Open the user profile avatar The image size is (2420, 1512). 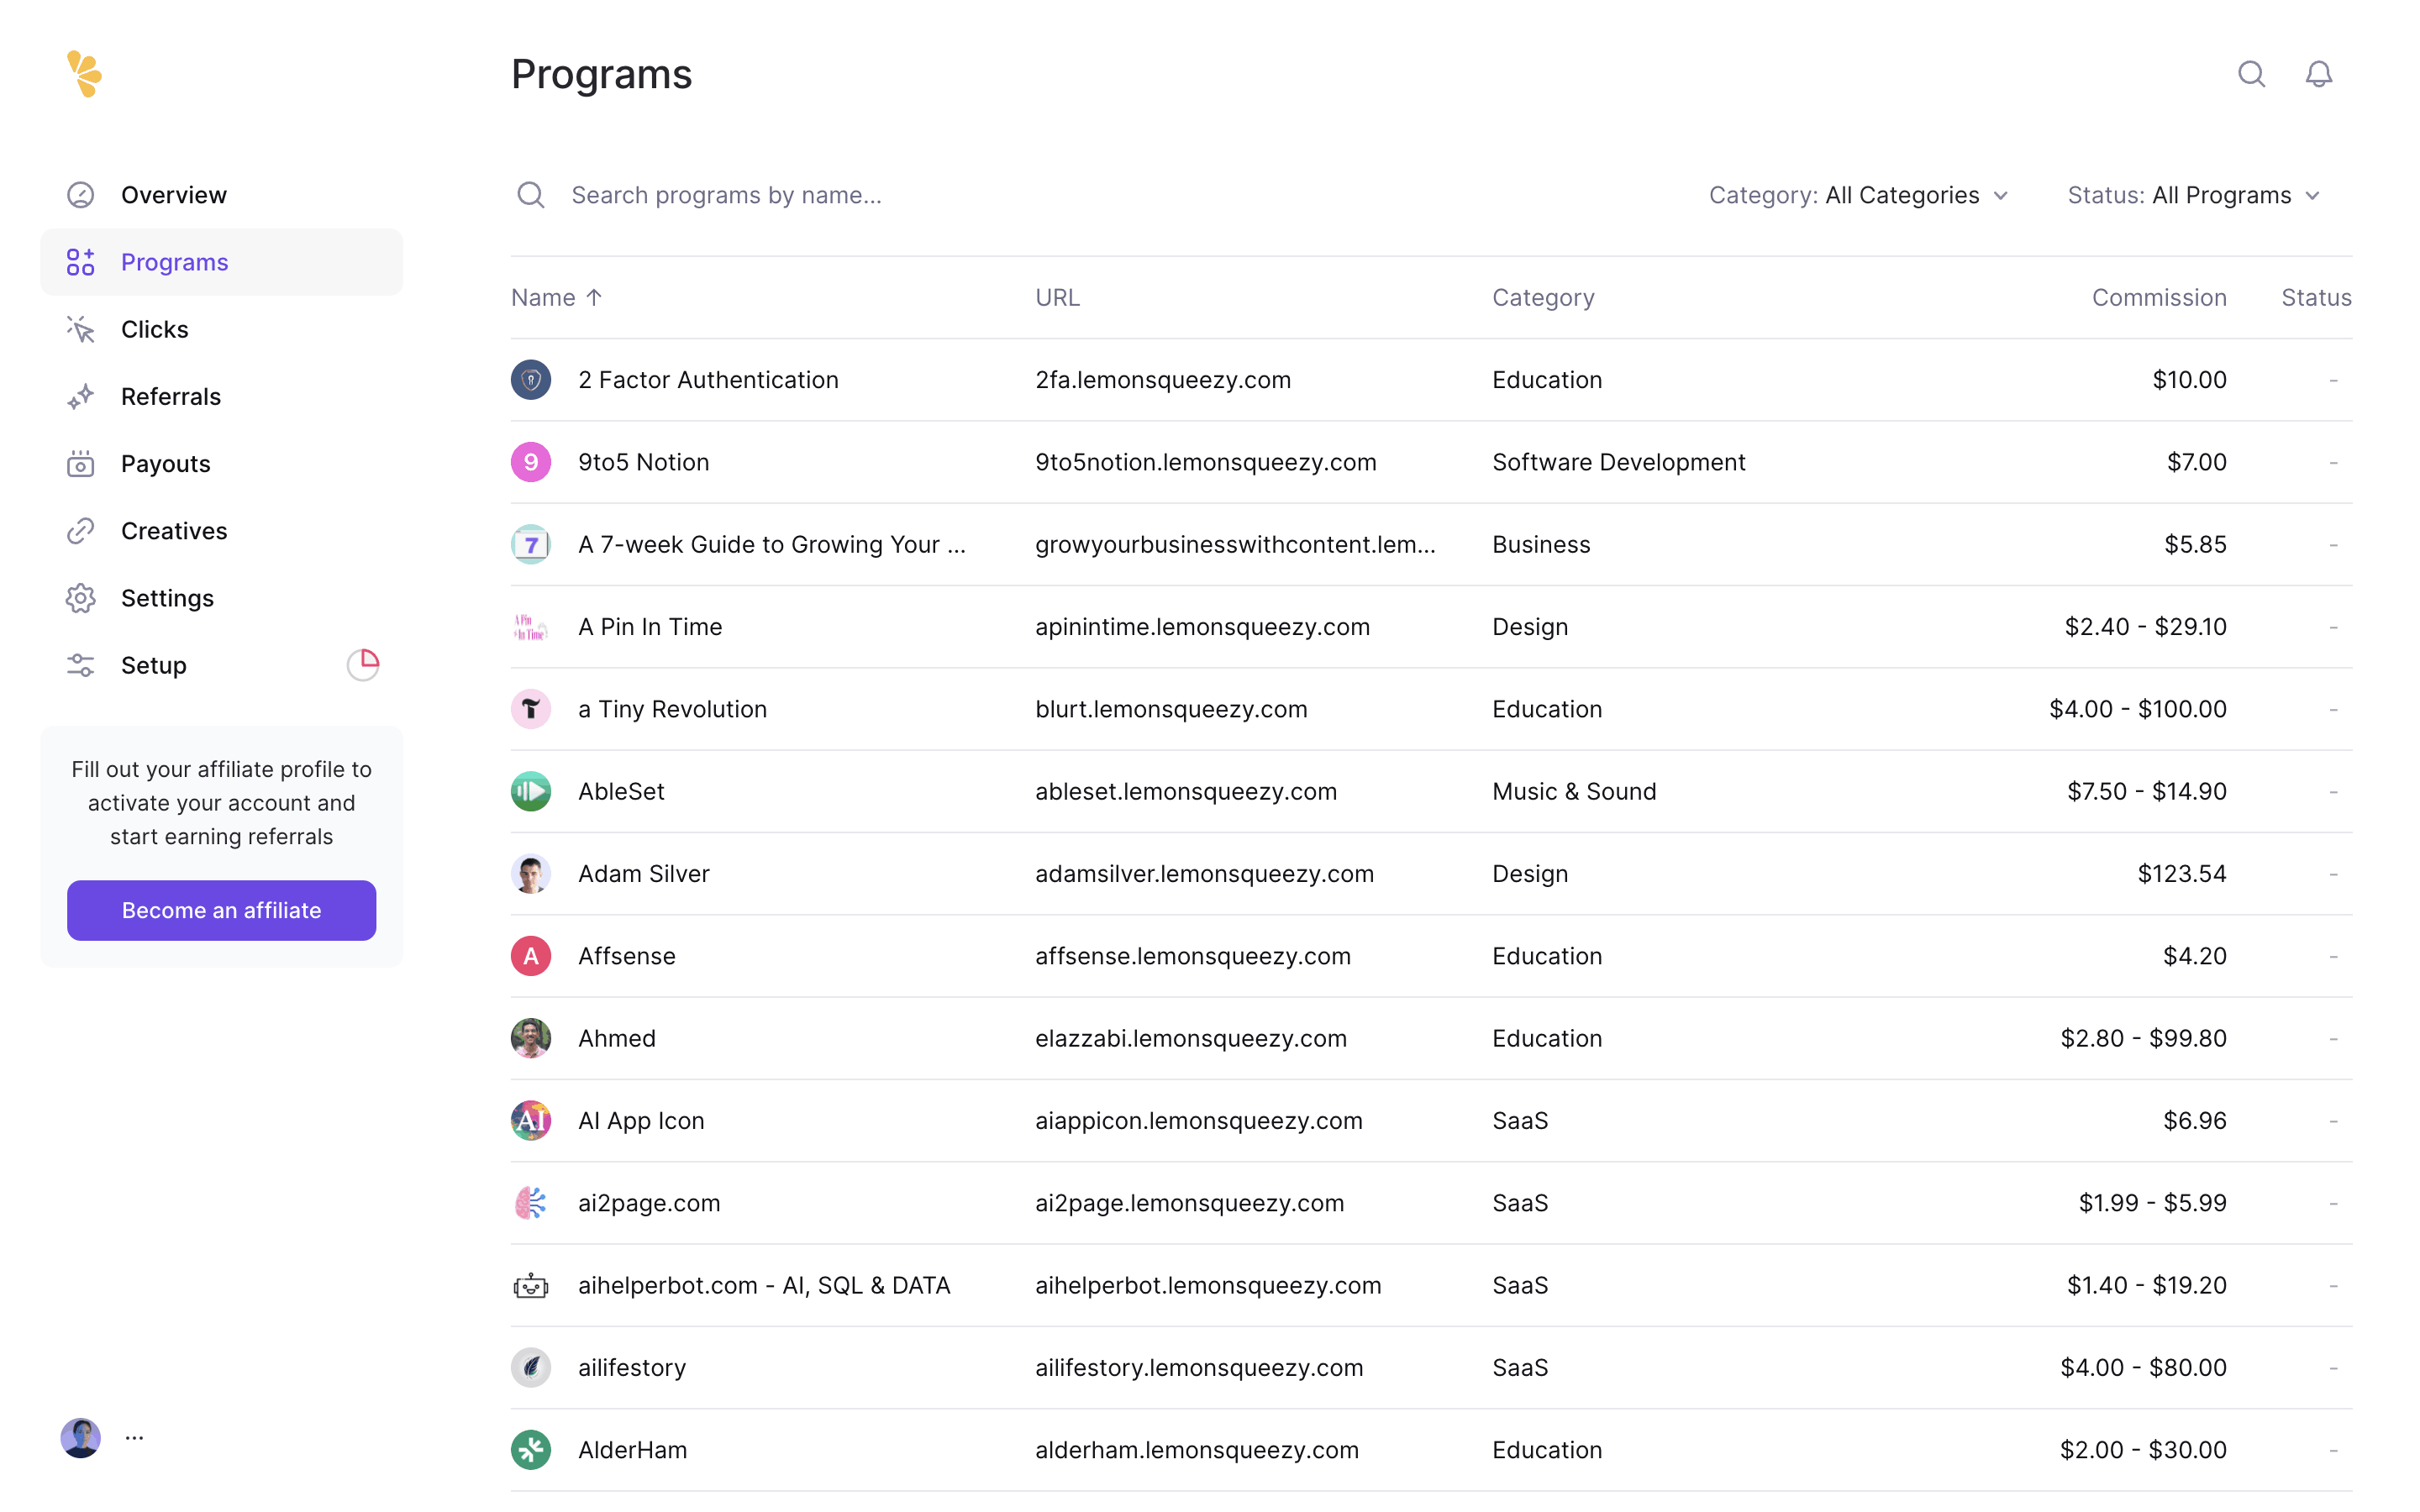coord(80,1437)
